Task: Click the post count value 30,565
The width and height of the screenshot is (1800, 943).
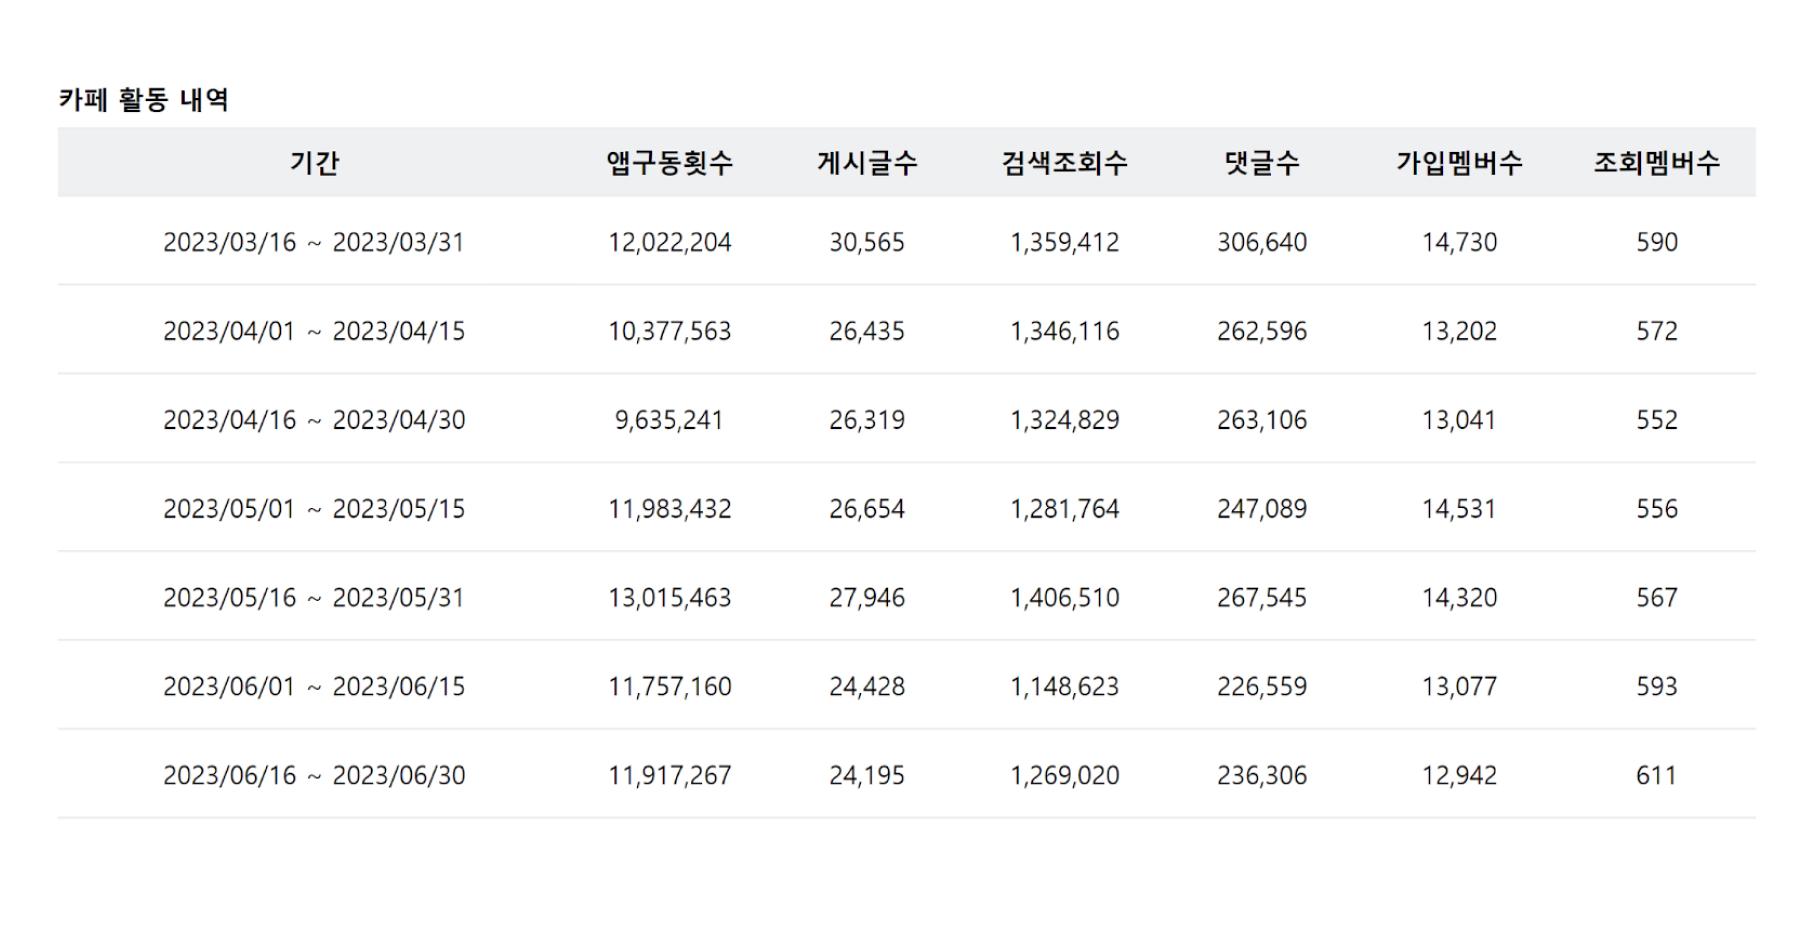Action: (x=866, y=242)
